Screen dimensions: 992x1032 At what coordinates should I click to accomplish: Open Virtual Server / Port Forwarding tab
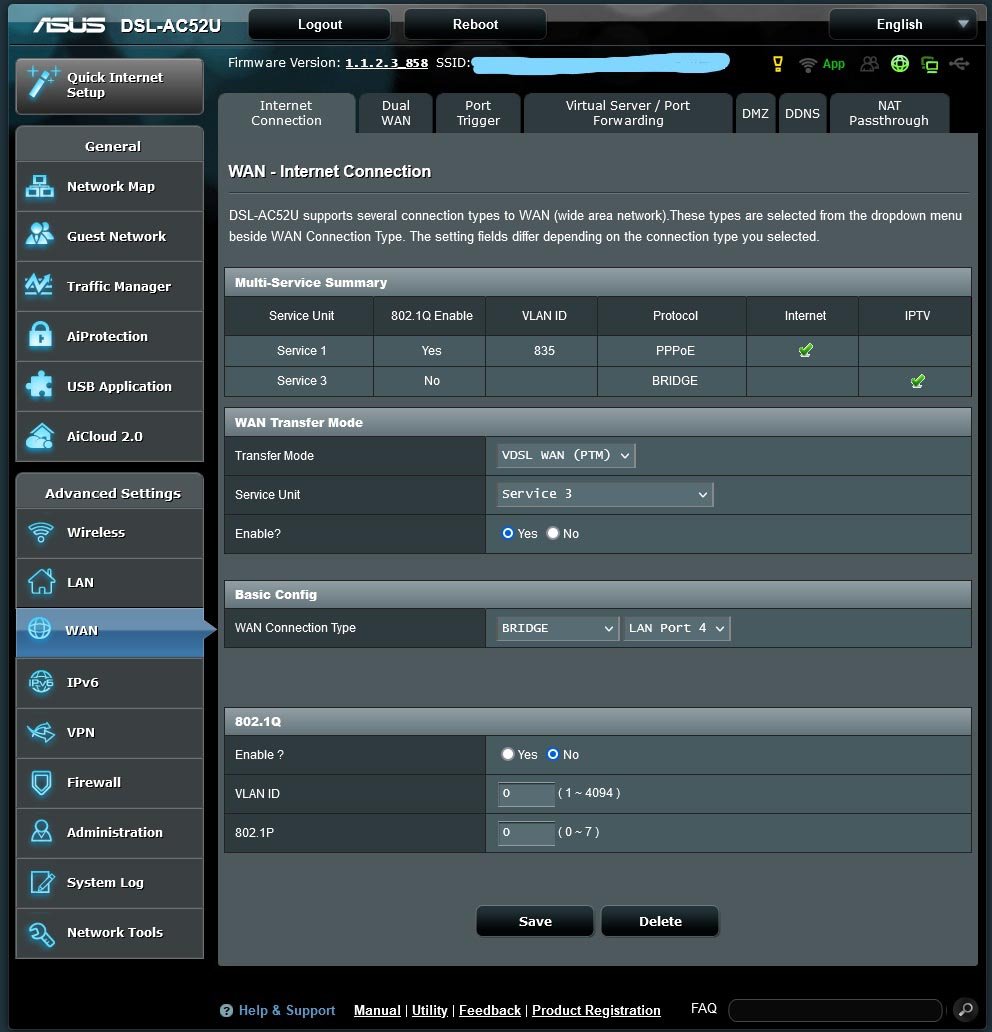coord(628,113)
